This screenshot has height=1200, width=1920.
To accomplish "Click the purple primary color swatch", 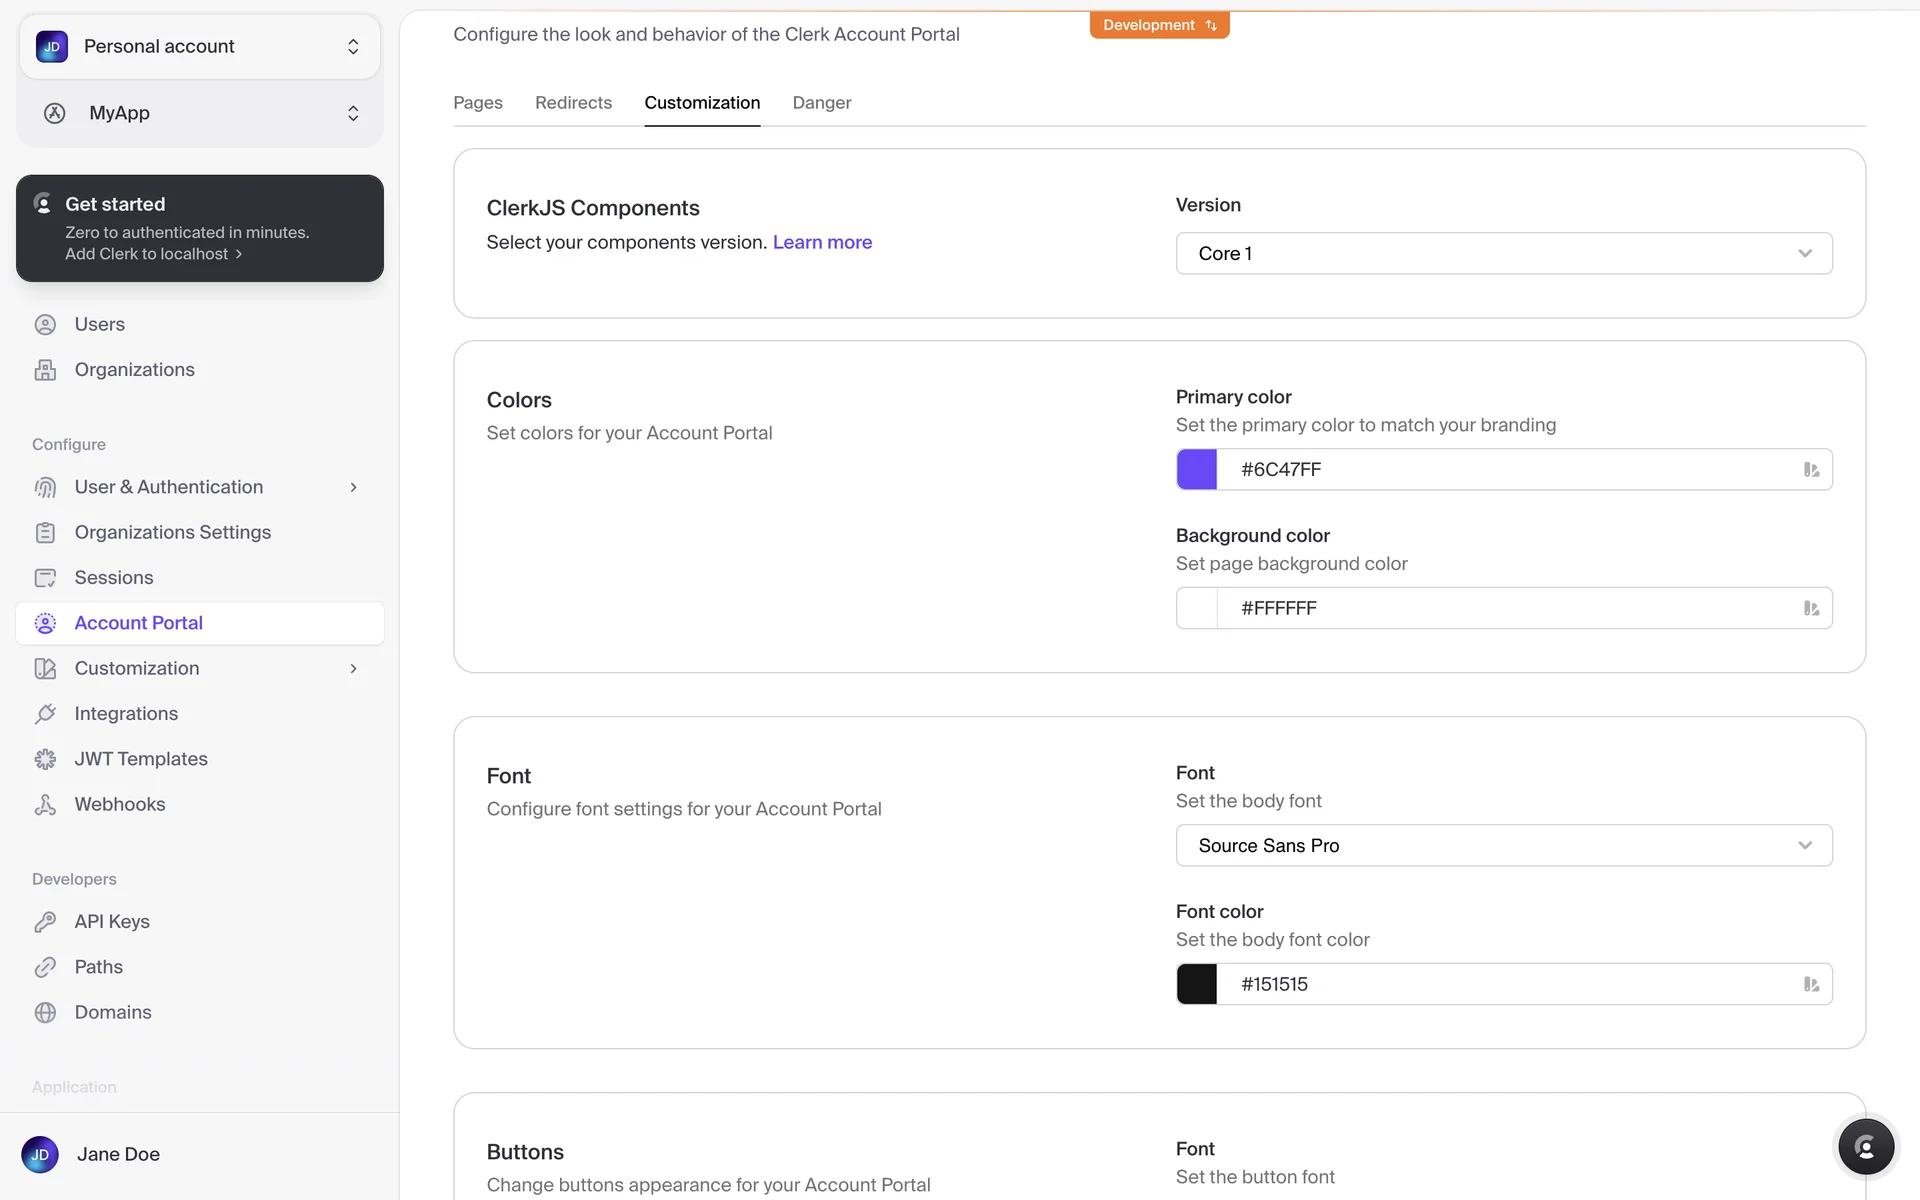I will [x=1196, y=470].
